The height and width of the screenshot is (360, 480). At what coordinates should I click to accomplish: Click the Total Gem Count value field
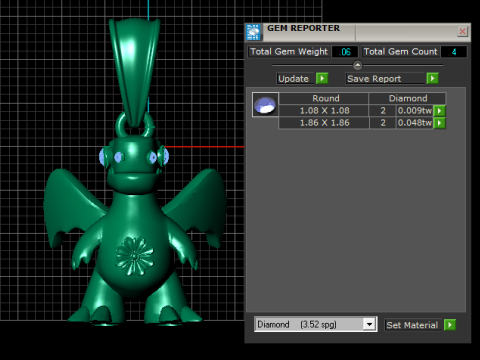(454, 52)
